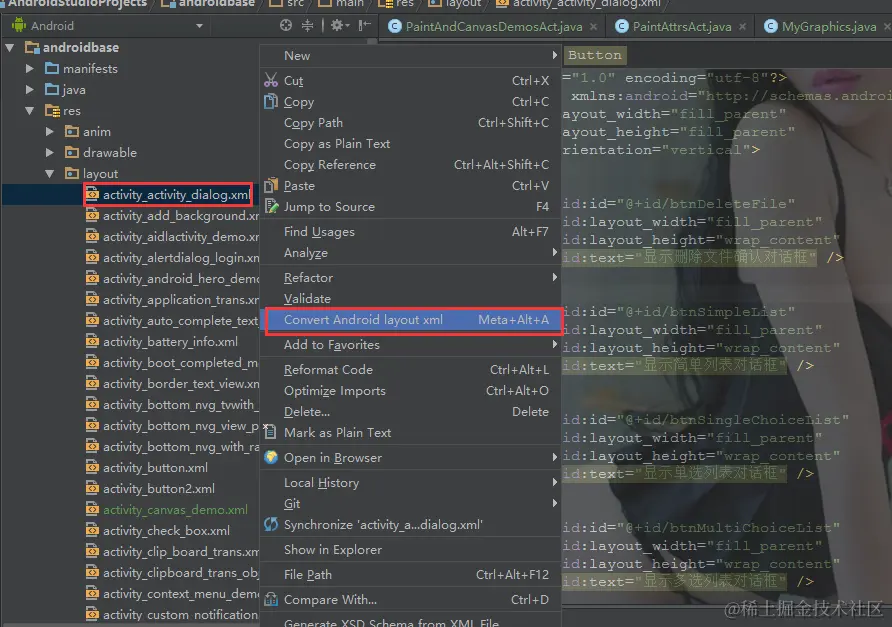The image size is (892, 627).
Task: Expand the manifests folder
Action: 30,69
